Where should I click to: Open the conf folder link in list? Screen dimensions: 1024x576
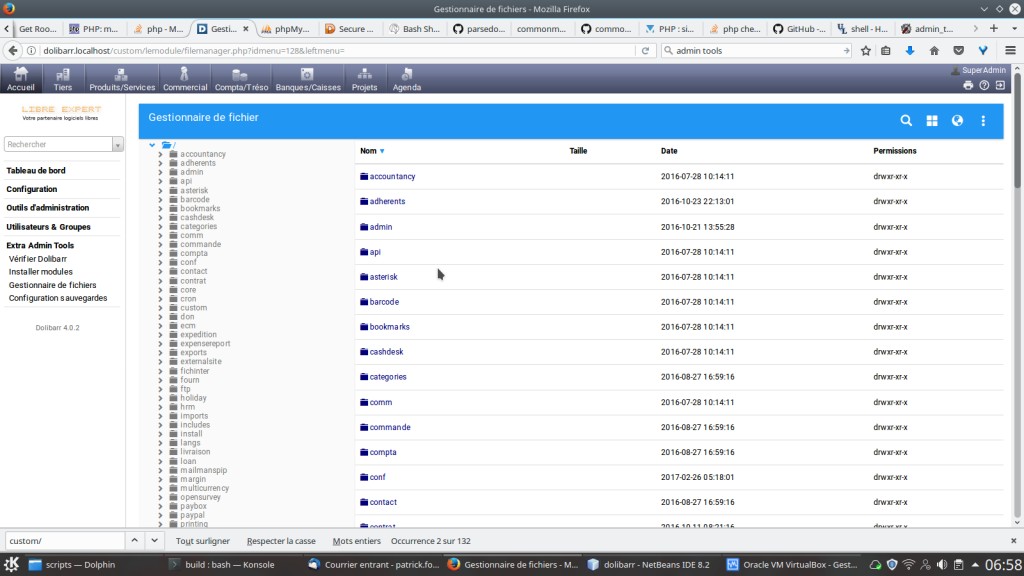tap(377, 477)
